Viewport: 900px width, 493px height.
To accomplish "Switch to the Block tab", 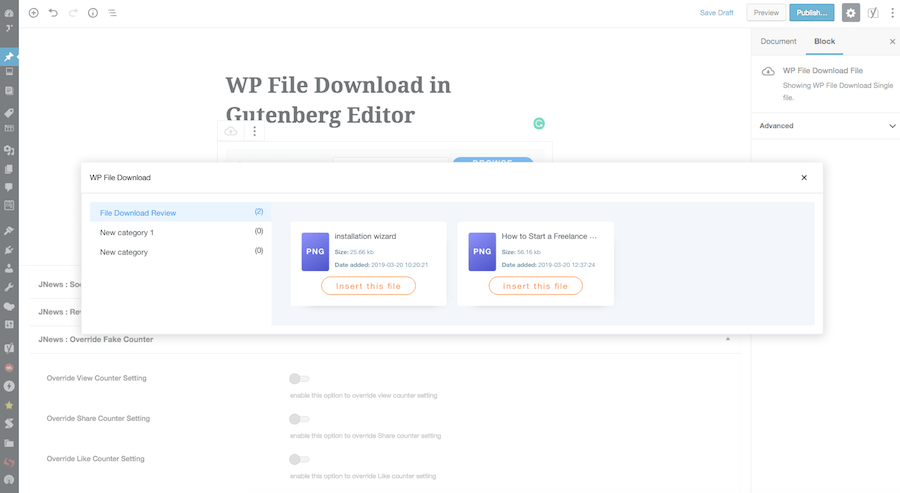I will pyautogui.click(x=824, y=41).
